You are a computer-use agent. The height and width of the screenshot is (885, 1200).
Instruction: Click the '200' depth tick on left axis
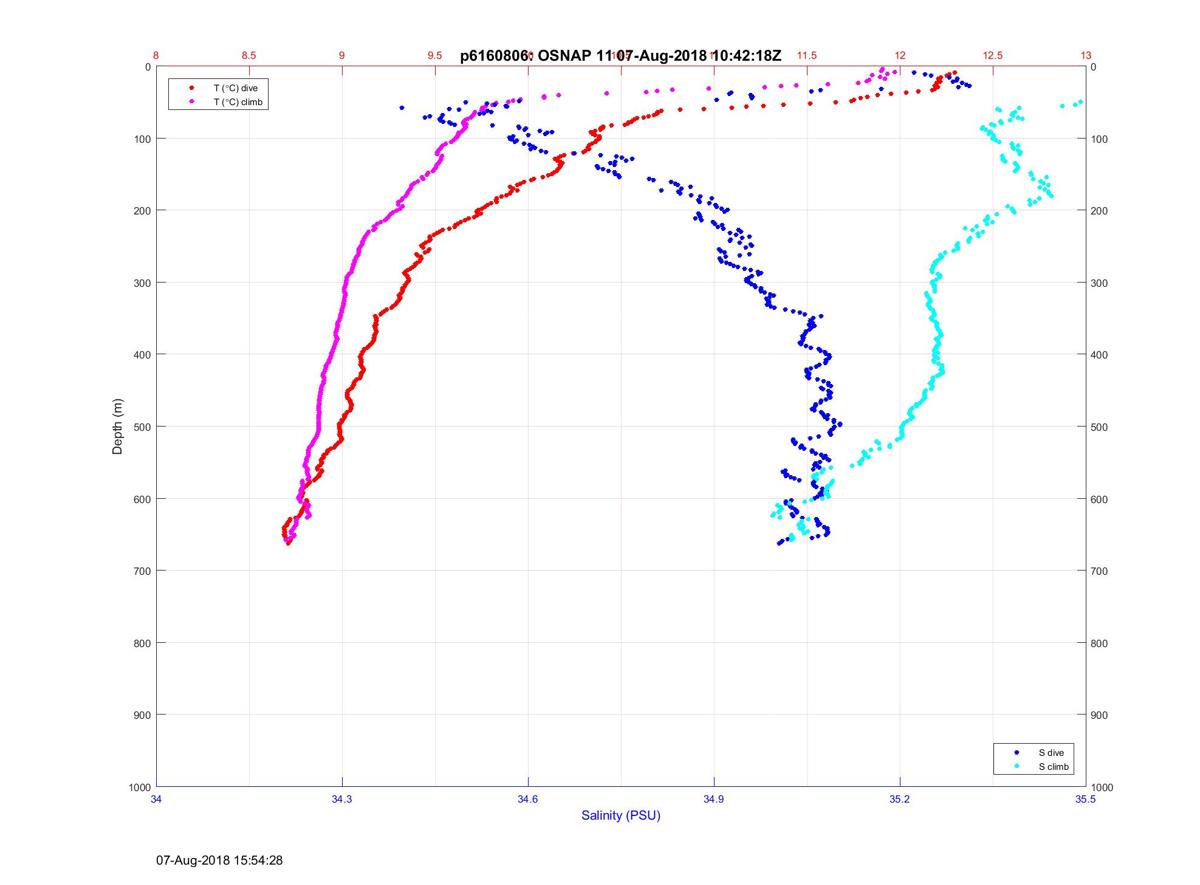142,211
